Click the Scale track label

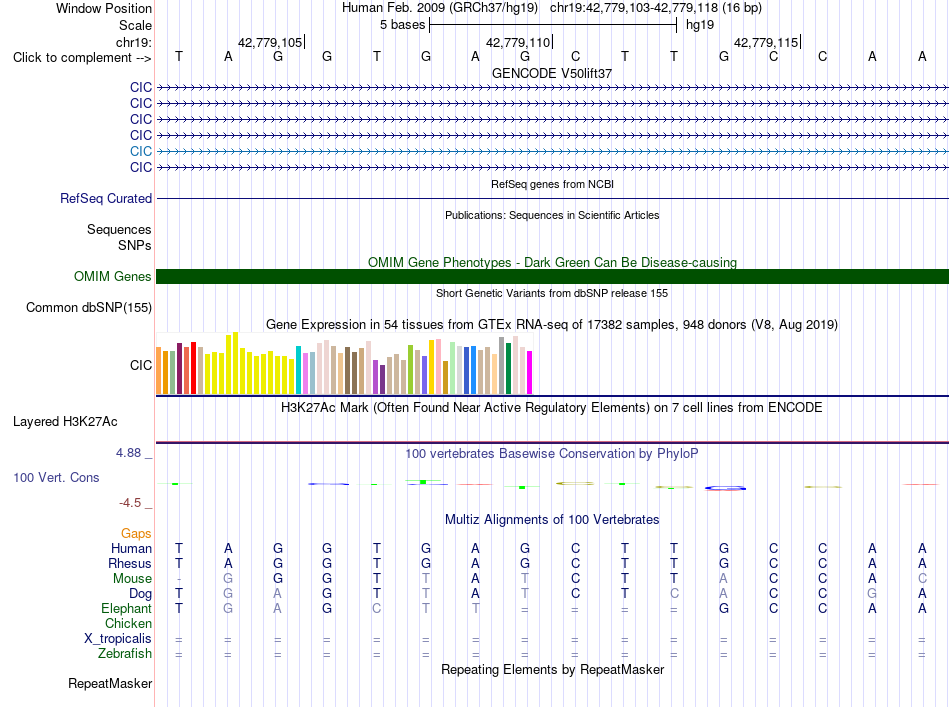[135, 25]
